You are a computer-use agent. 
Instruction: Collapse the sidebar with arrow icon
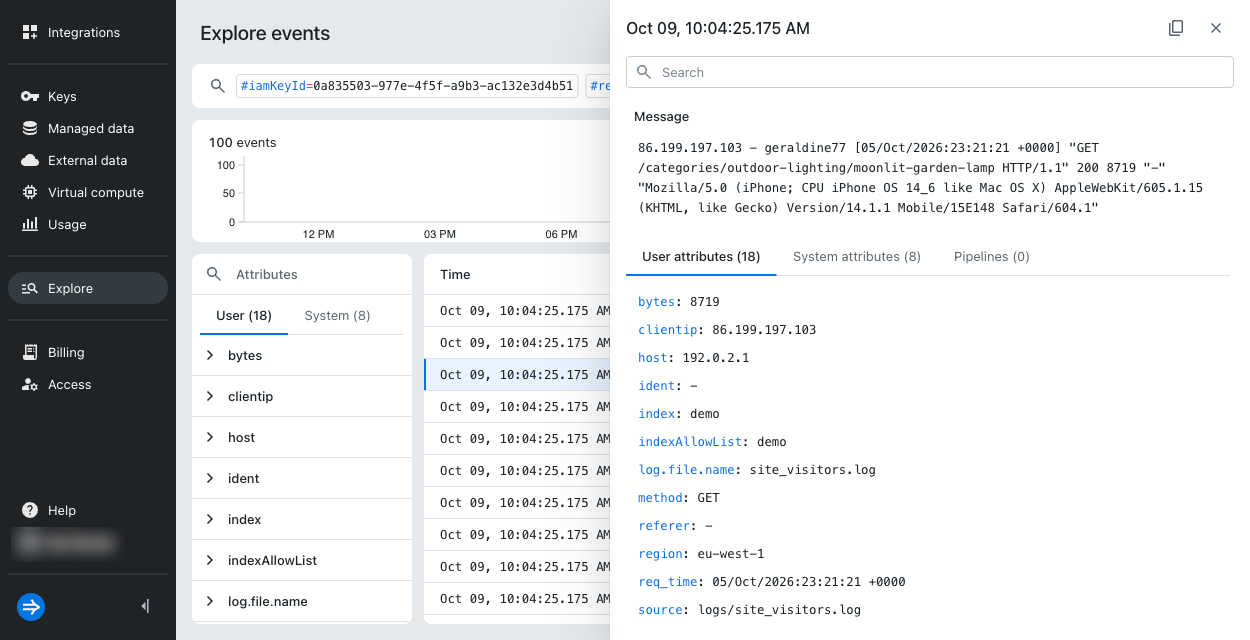(x=145, y=606)
